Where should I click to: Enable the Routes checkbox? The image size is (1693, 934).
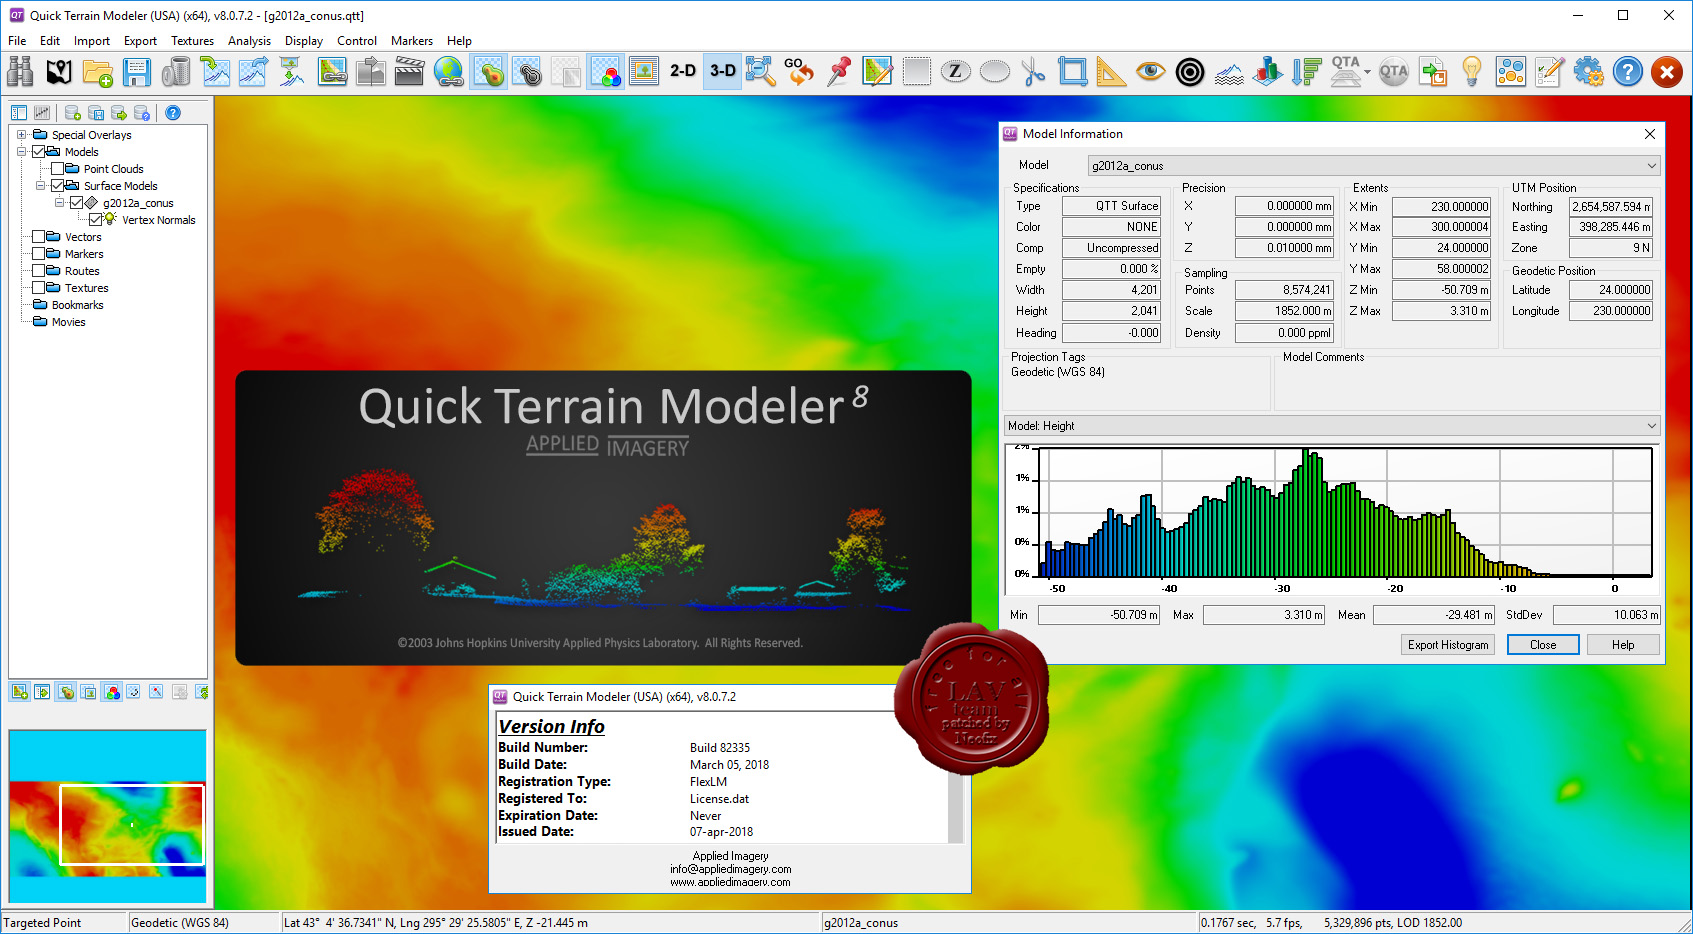pos(39,271)
